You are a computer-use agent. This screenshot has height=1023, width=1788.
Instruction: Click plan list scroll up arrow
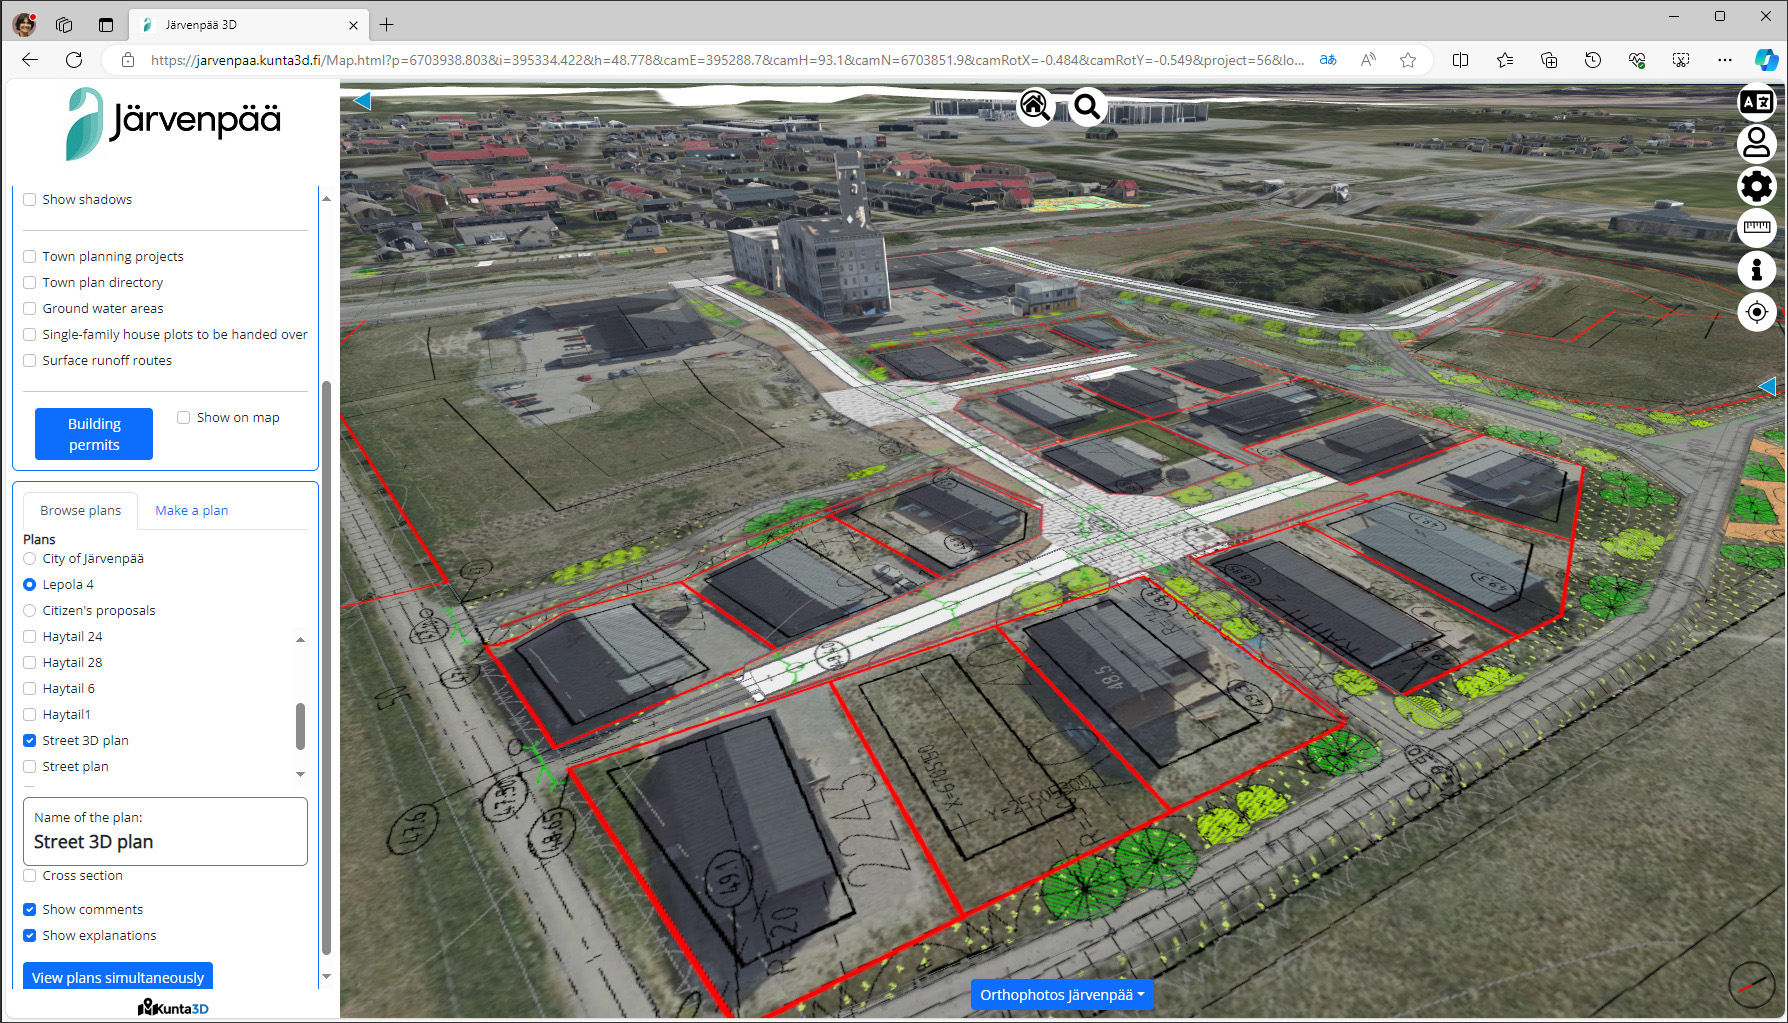[300, 639]
